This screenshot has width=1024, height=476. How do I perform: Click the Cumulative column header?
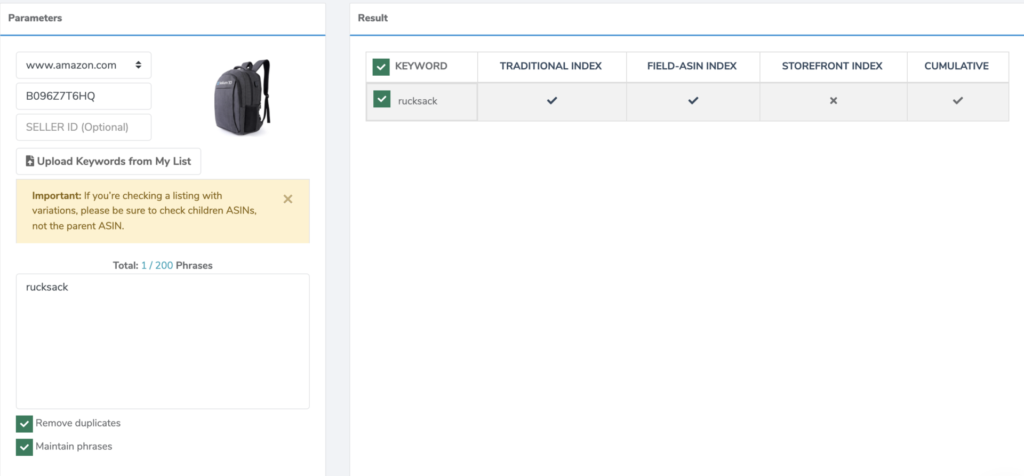957,67
